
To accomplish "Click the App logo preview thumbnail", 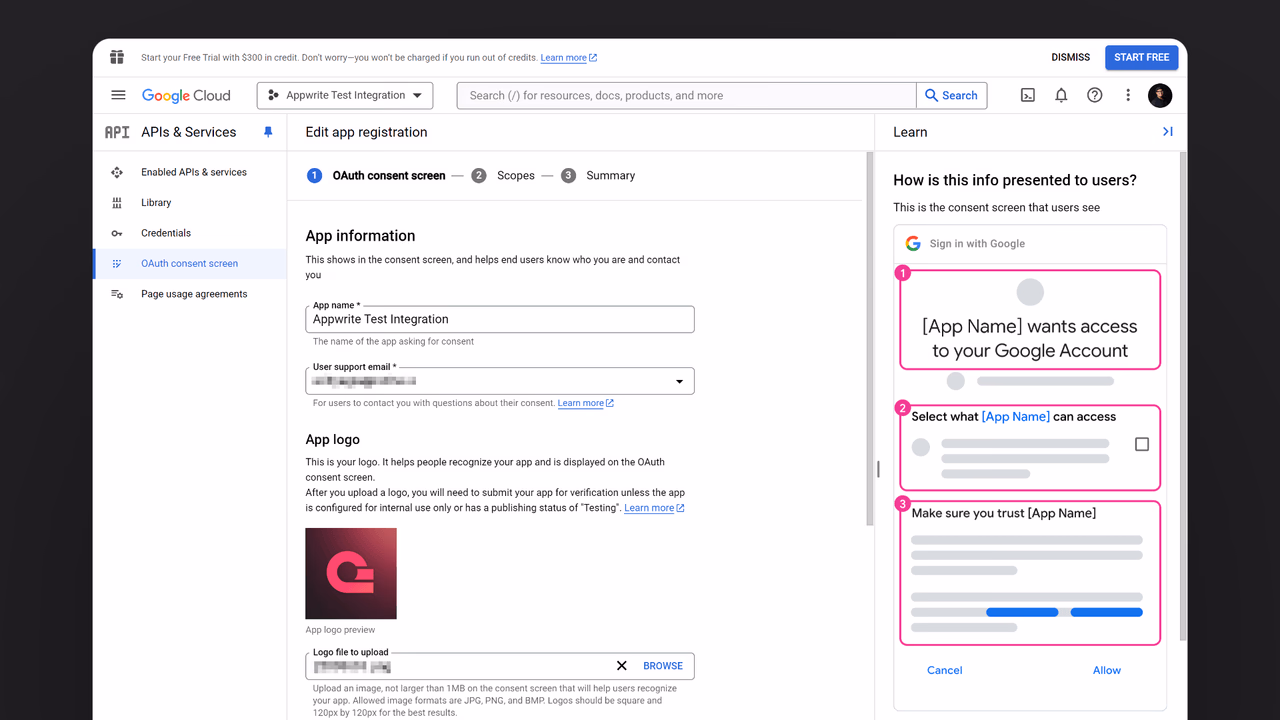I will pyautogui.click(x=351, y=573).
